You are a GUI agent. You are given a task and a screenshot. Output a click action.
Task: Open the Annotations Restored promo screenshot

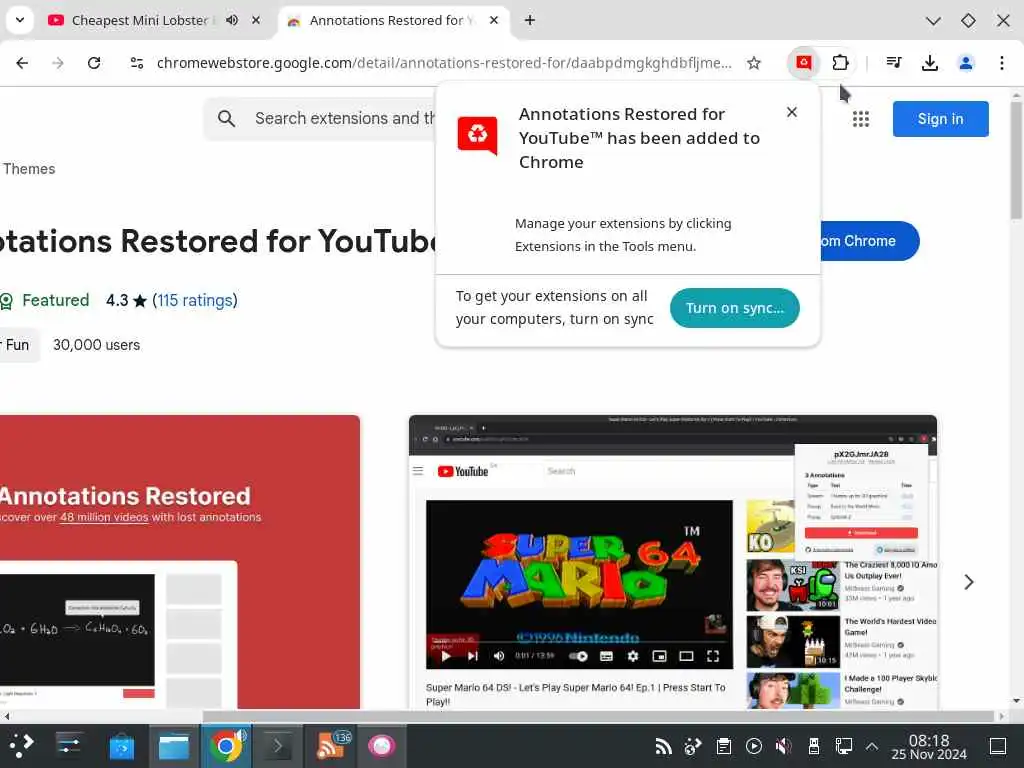pos(180,562)
